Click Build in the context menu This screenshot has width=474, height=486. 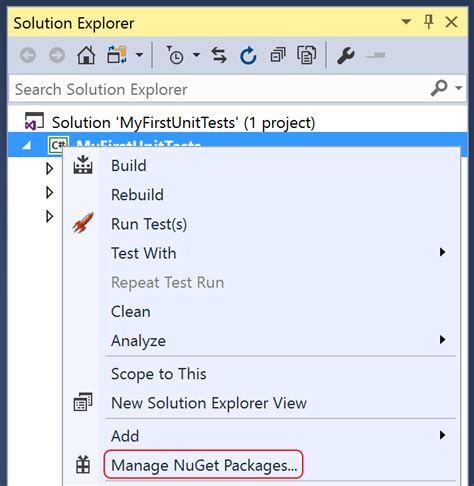click(x=129, y=166)
